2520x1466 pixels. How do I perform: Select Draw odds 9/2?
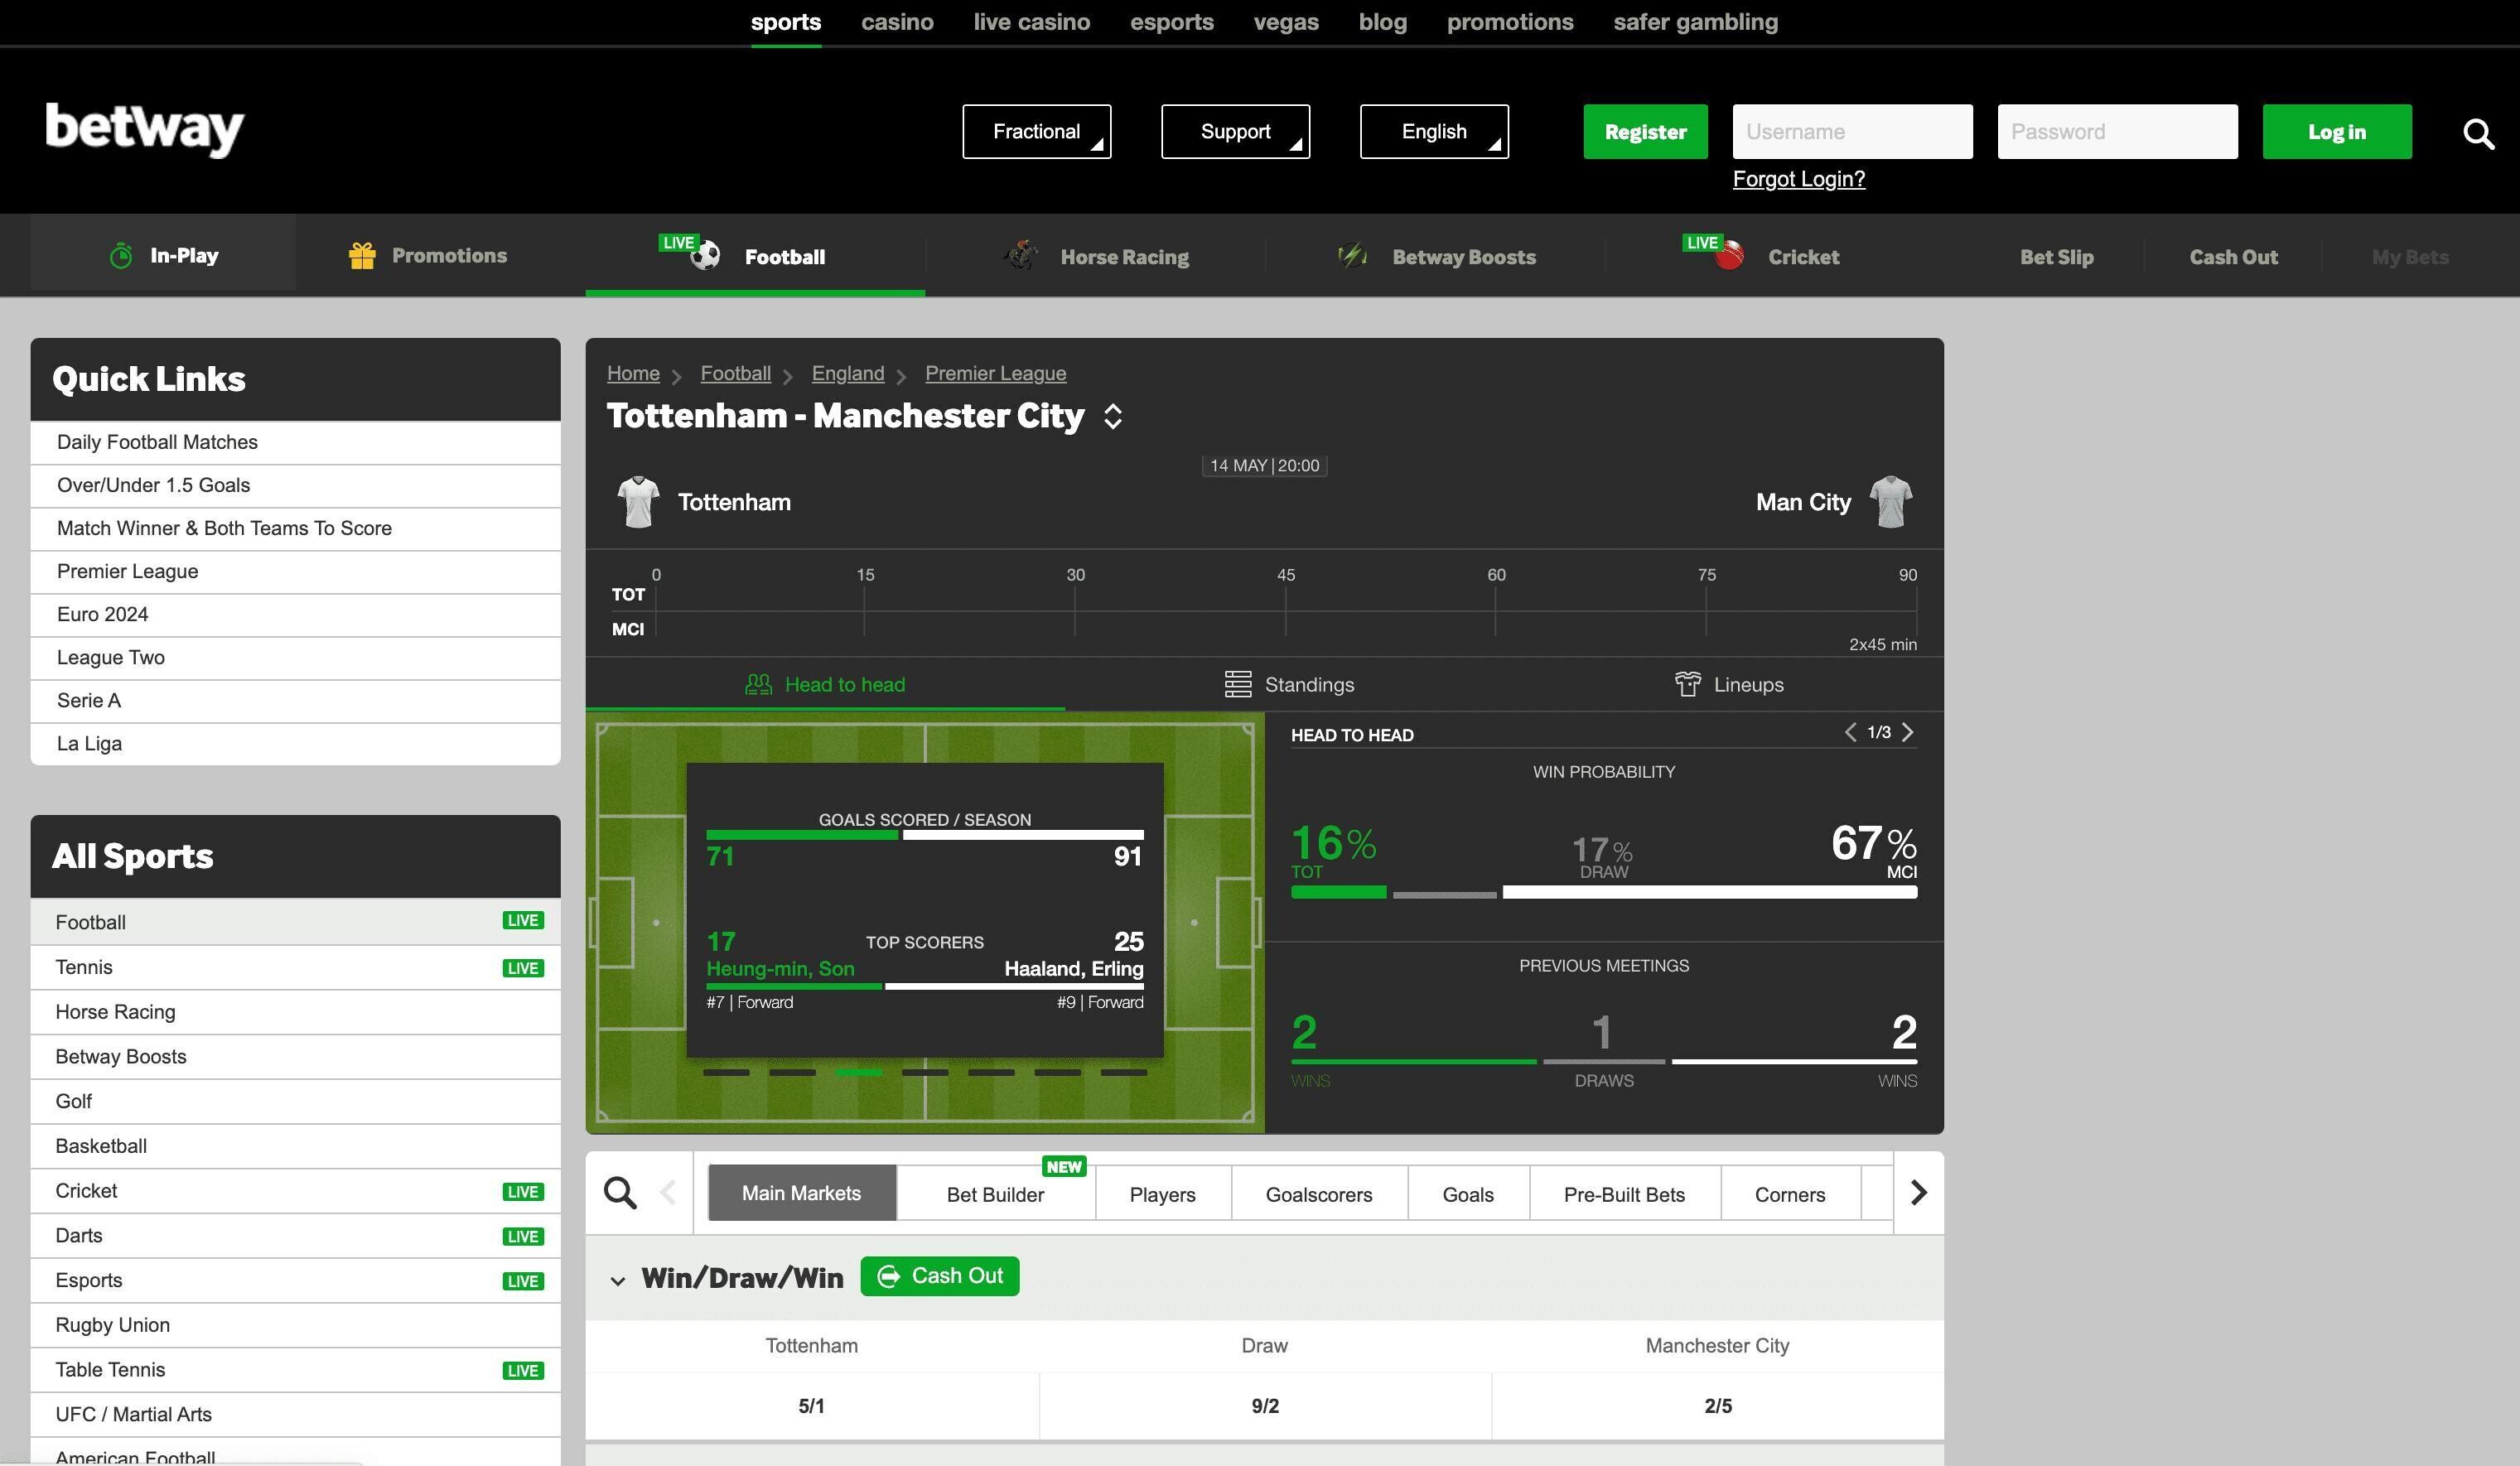pyautogui.click(x=1265, y=1406)
